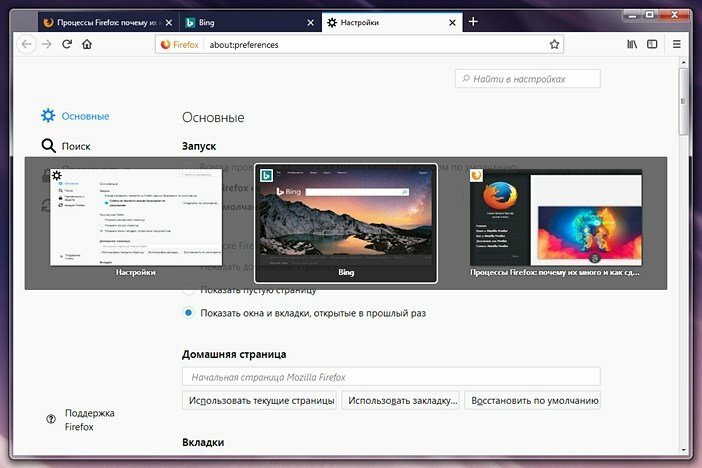702x468 pixels.
Task: Click the forward navigation arrow
Action: [x=47, y=44]
